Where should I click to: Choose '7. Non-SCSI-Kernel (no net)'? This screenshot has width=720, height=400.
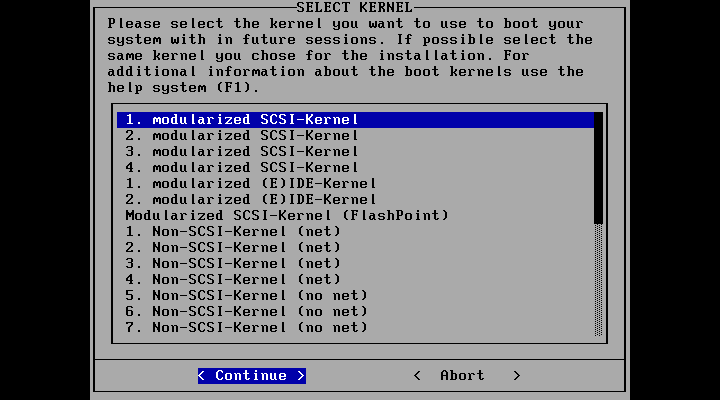point(355,328)
